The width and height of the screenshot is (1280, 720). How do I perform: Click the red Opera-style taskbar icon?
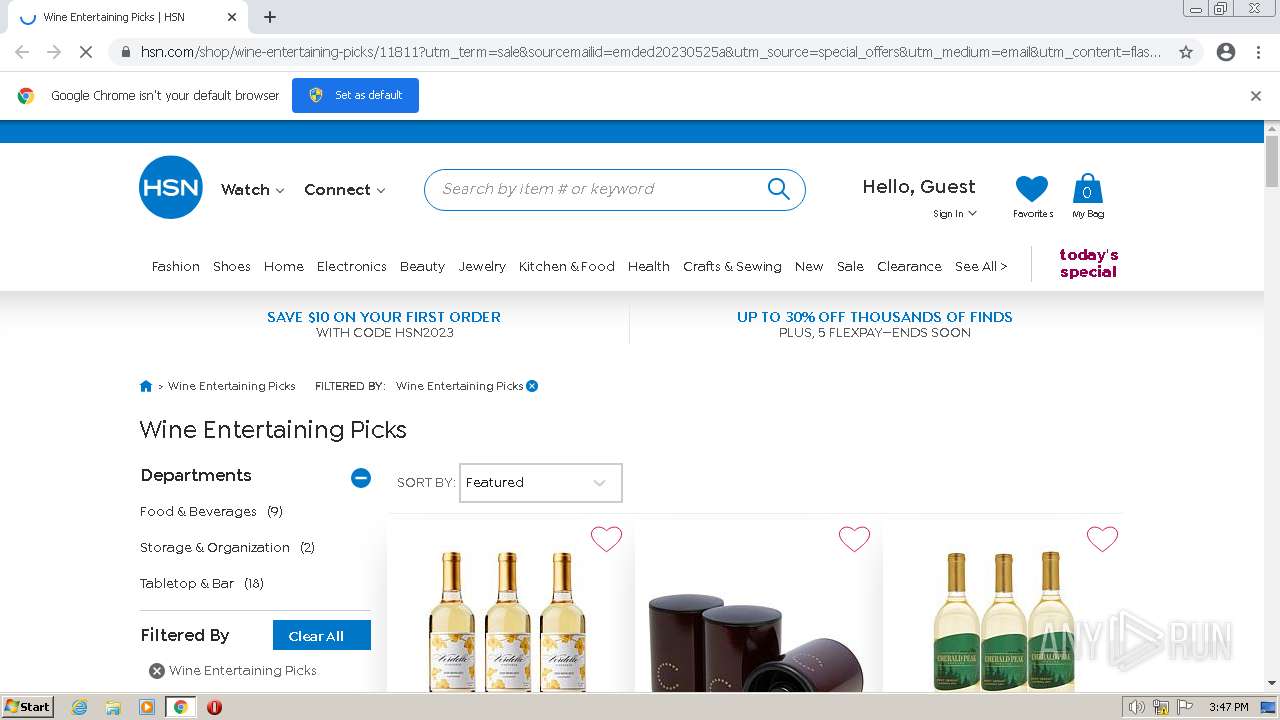(x=214, y=707)
